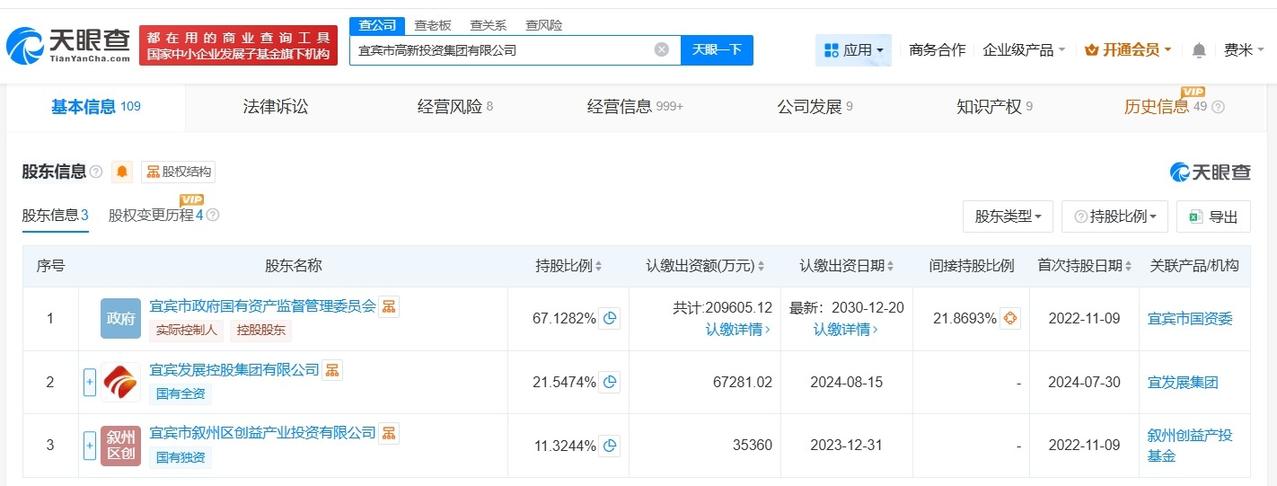Open the 经营信息 999+ tab
This screenshot has width=1277, height=486.
click(x=635, y=107)
